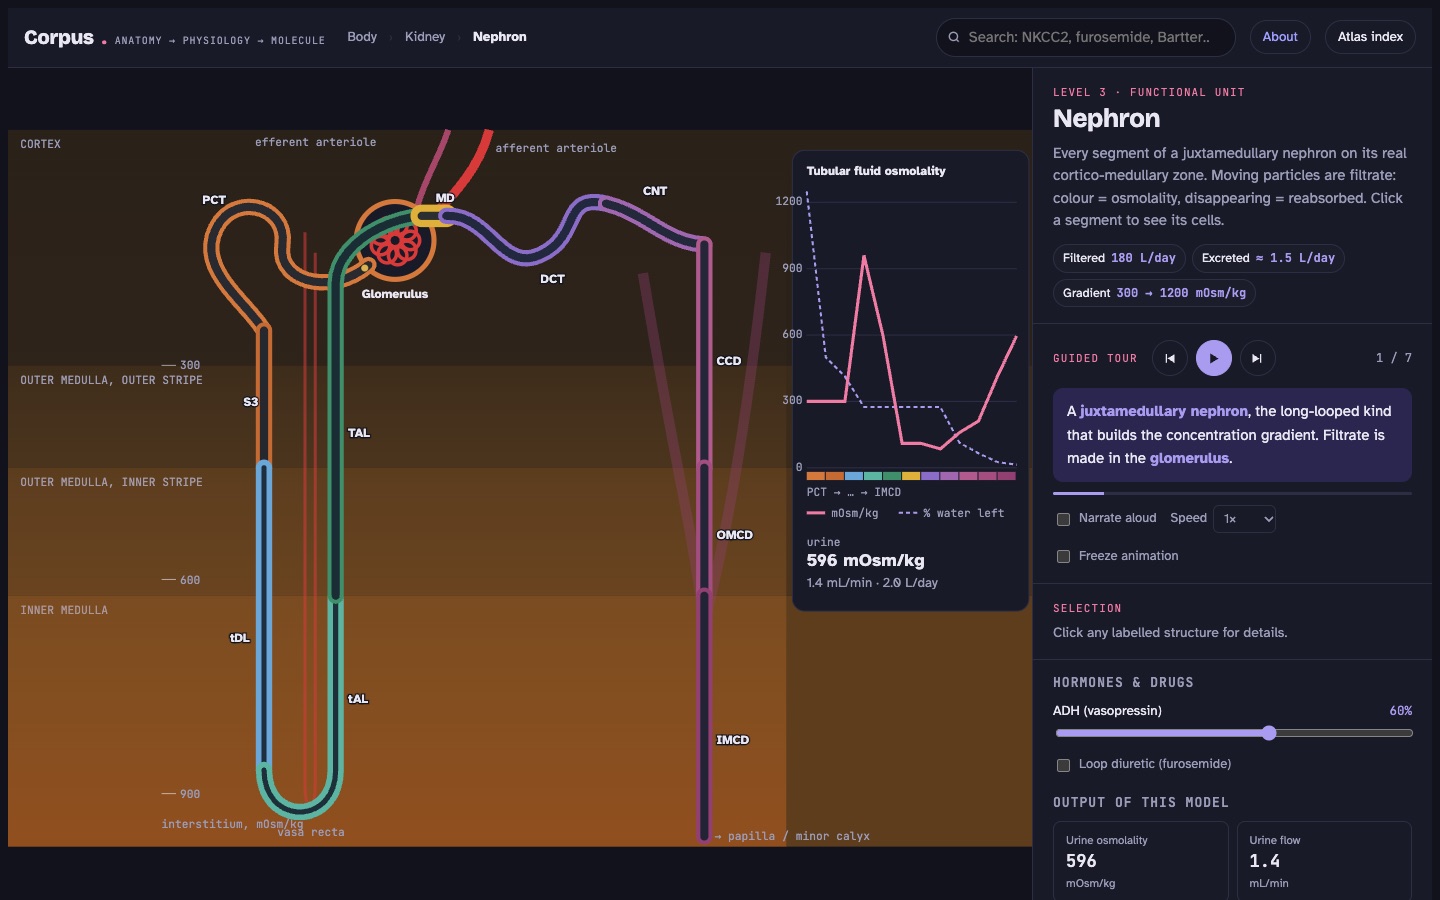Select the S3 segment label
Screen dimensions: 1440x900
(x=251, y=402)
